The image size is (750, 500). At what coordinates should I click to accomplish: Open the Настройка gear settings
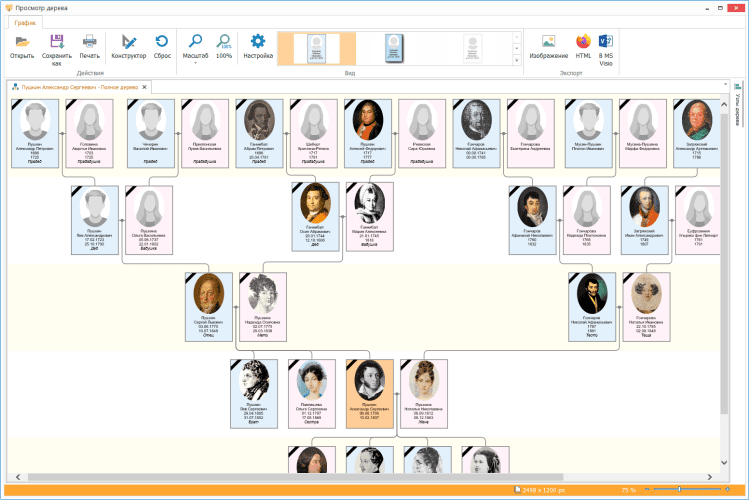(258, 47)
